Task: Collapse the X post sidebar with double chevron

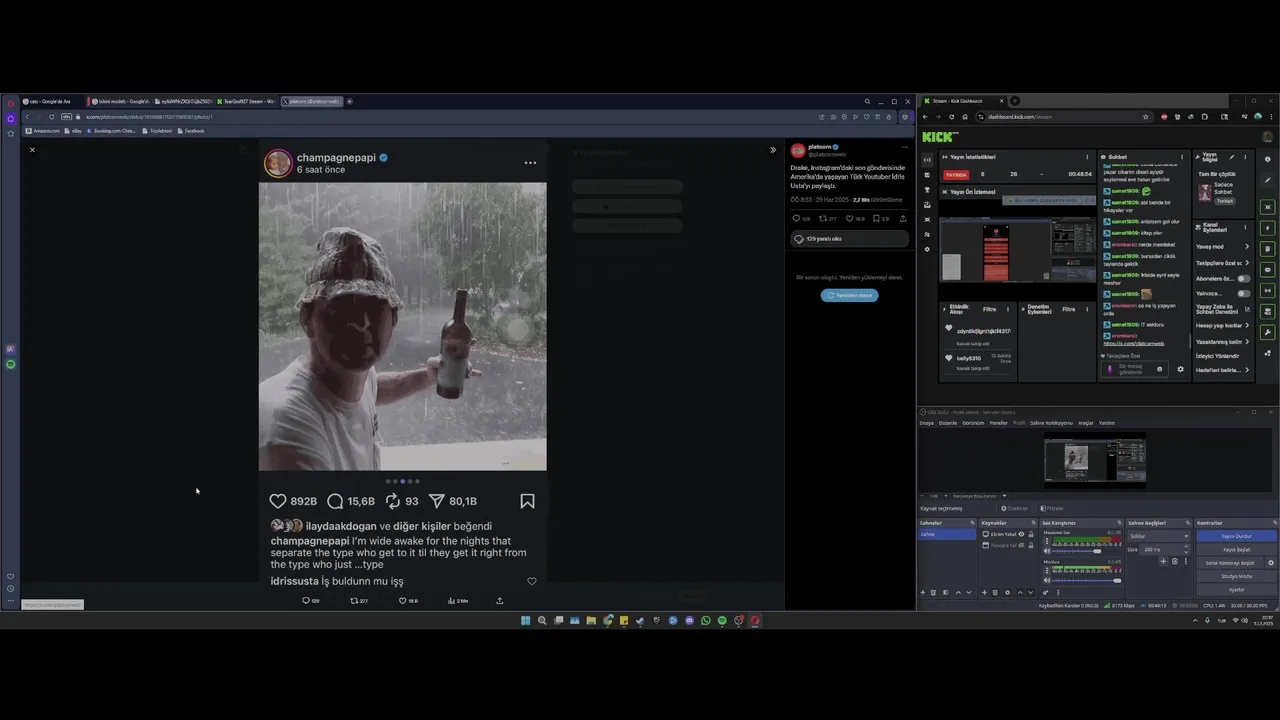Action: coord(772,150)
